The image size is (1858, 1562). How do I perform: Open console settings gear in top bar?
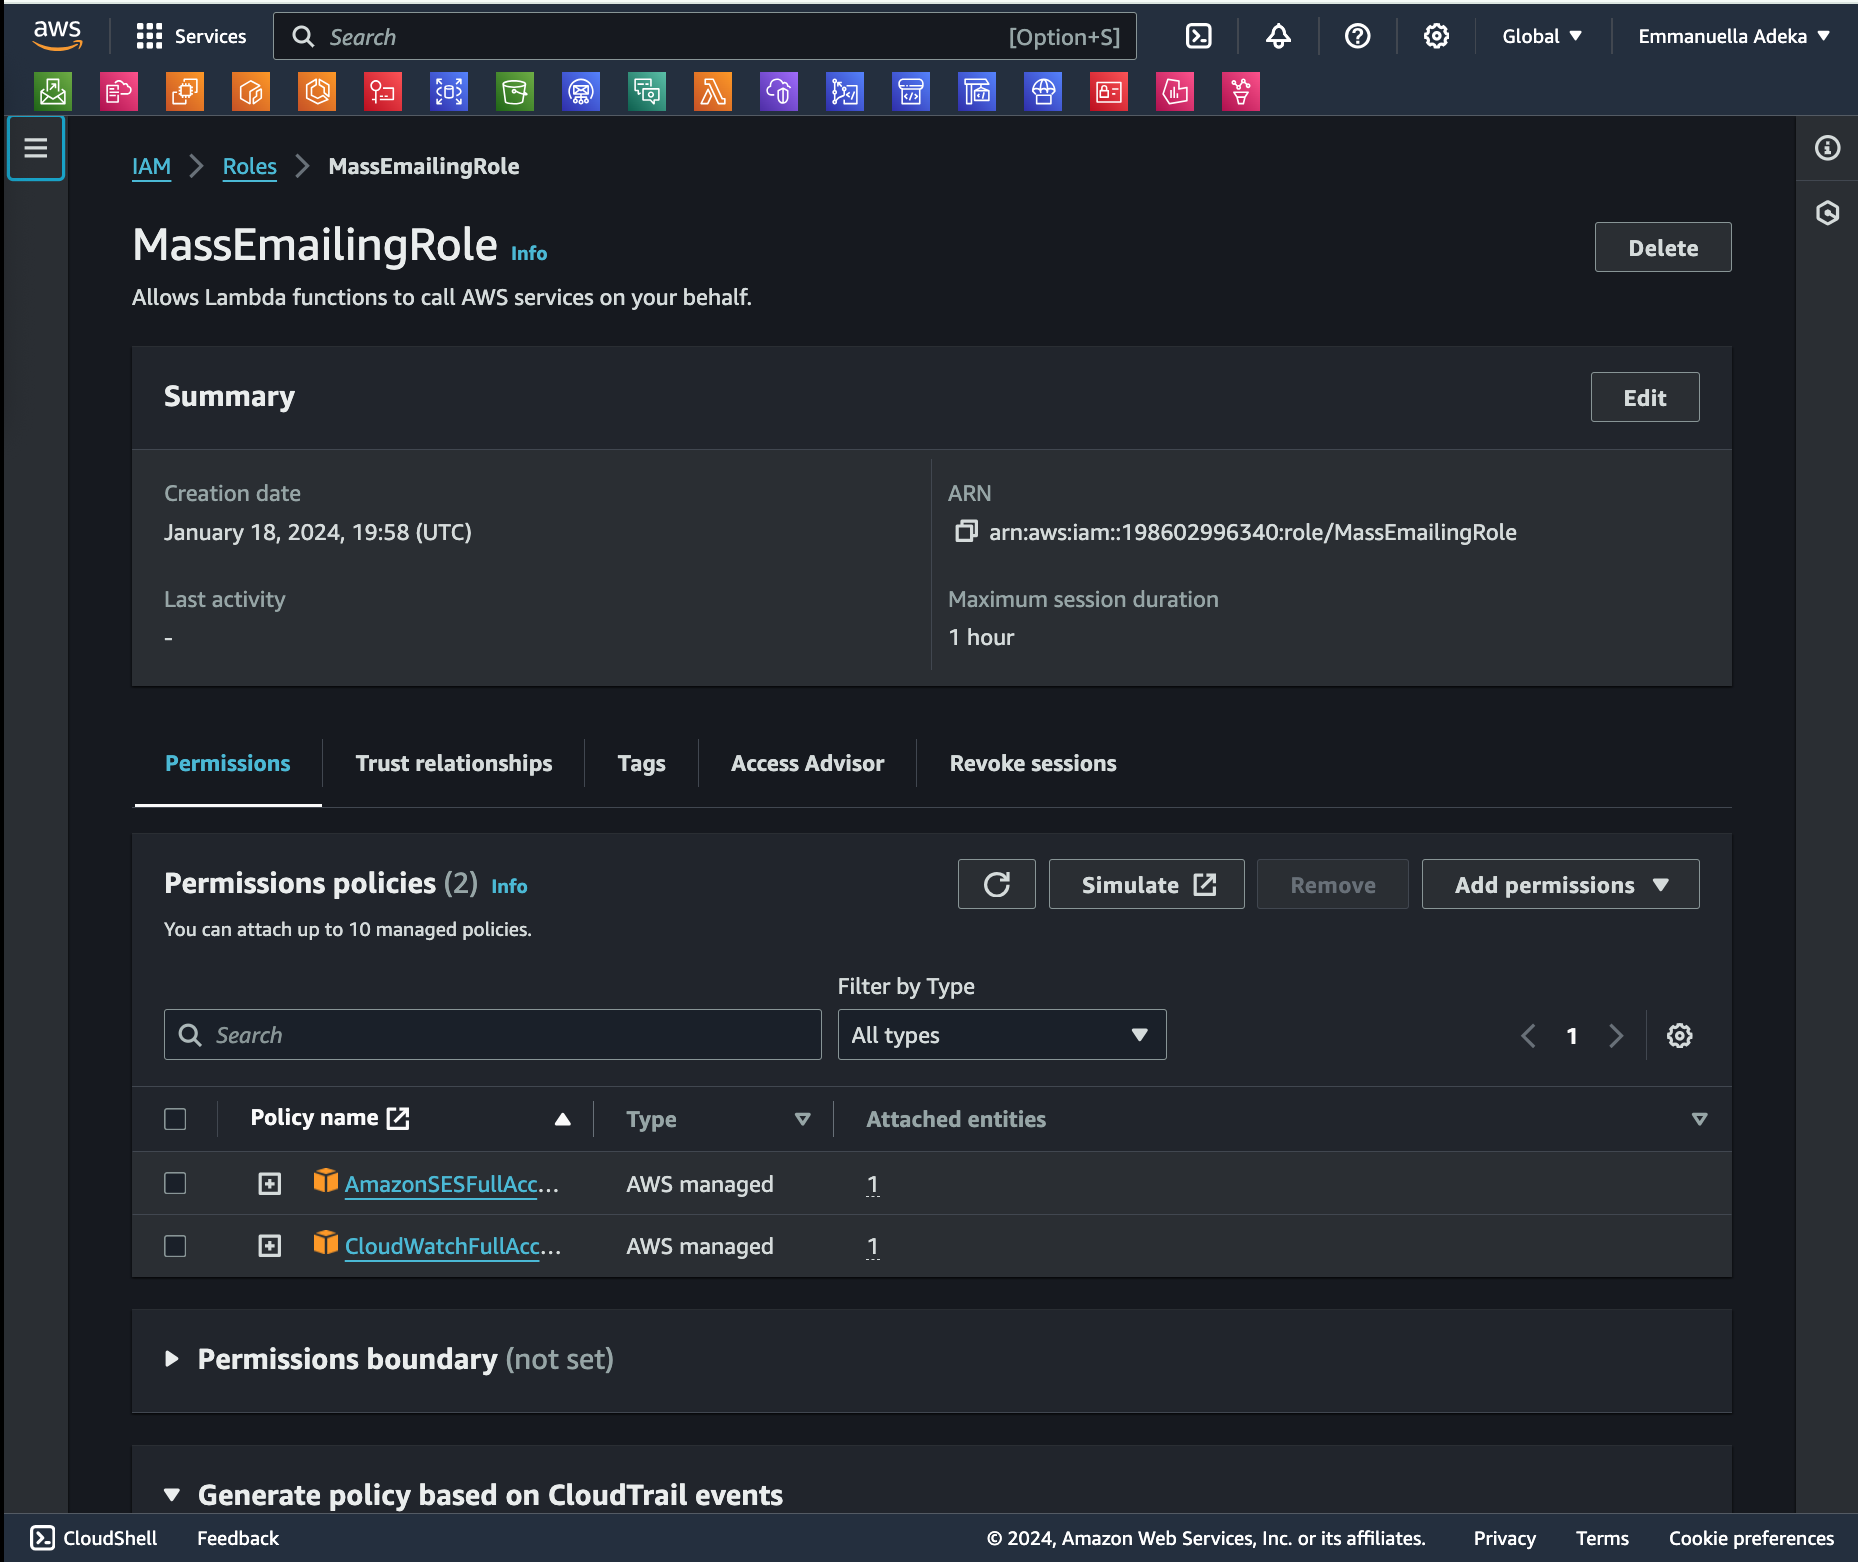tap(1436, 36)
